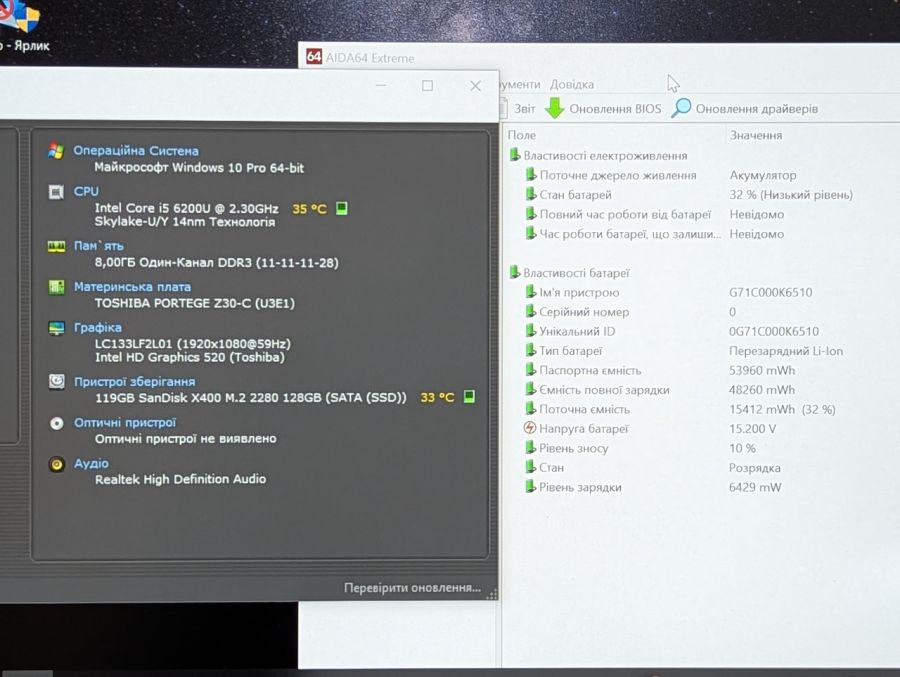Open the Довідка menu in AIDA64
This screenshot has height=677, width=900.
pos(572,84)
